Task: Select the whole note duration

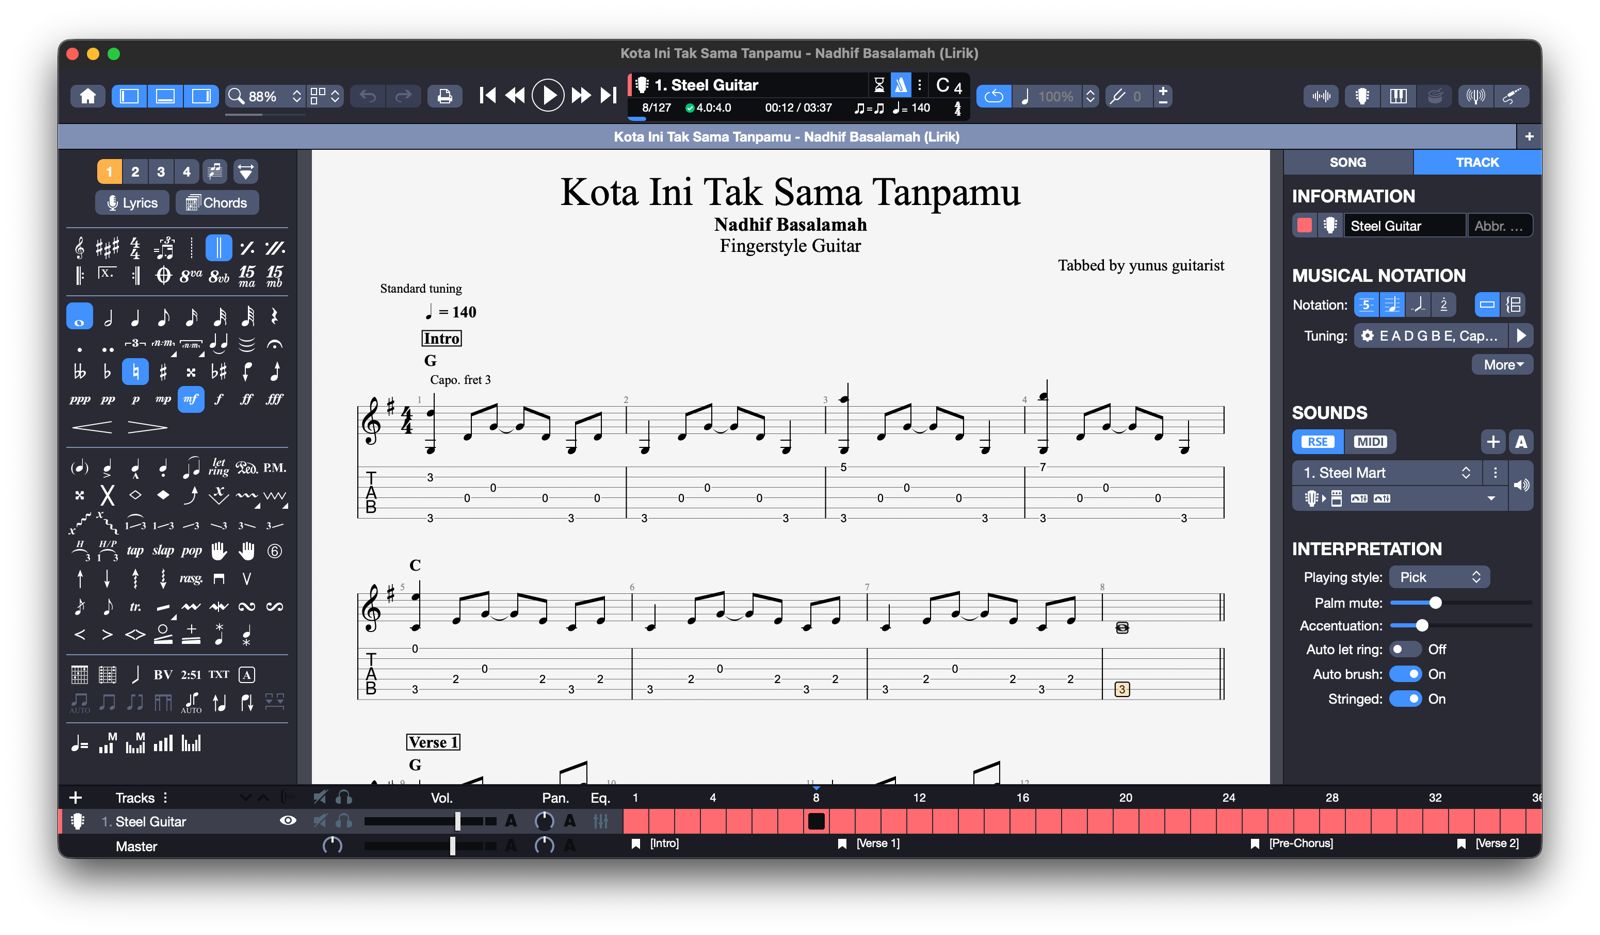Action: [x=80, y=317]
